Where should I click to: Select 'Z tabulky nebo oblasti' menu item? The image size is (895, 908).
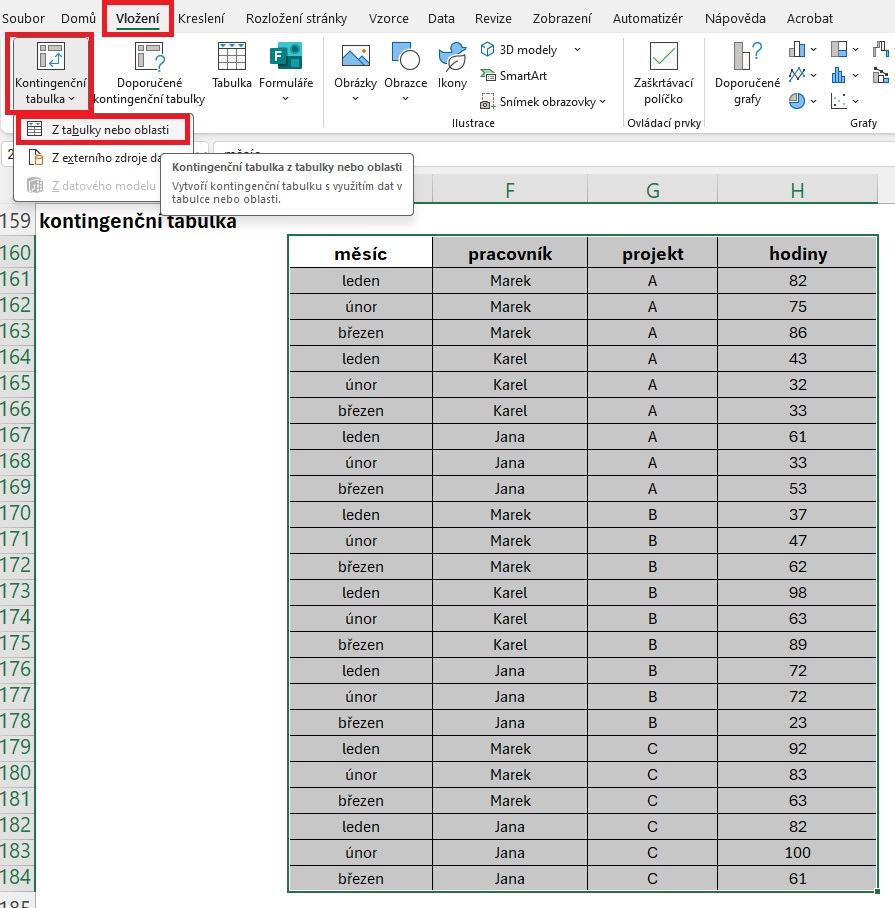pos(109,129)
